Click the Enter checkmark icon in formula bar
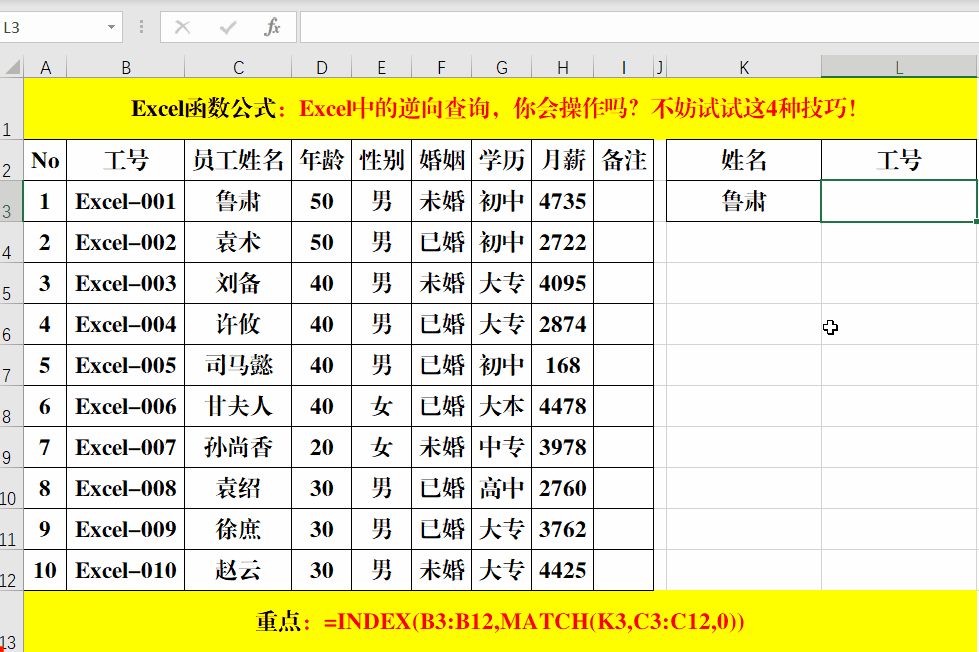 click(x=228, y=27)
